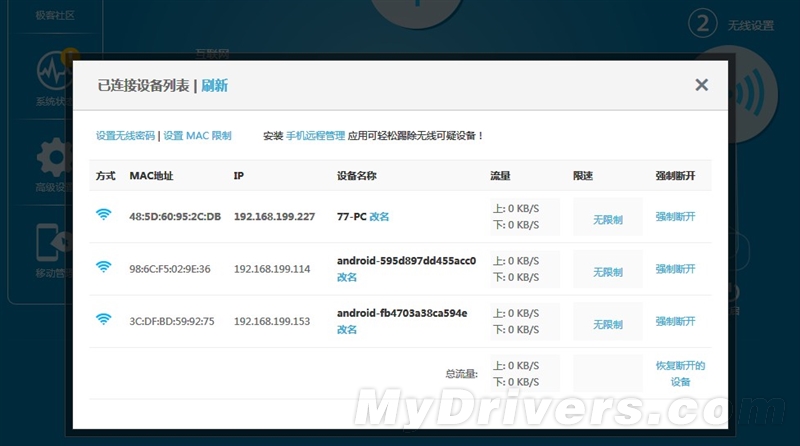Open 设置 MAC 限制 link

tap(197, 135)
